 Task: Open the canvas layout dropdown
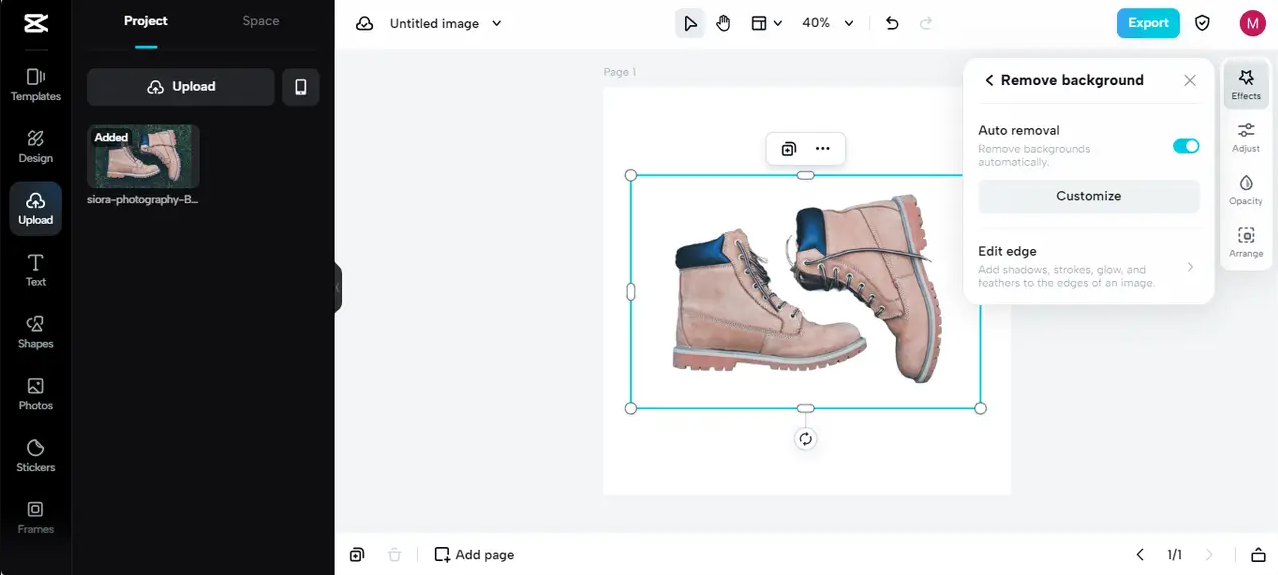coord(766,23)
